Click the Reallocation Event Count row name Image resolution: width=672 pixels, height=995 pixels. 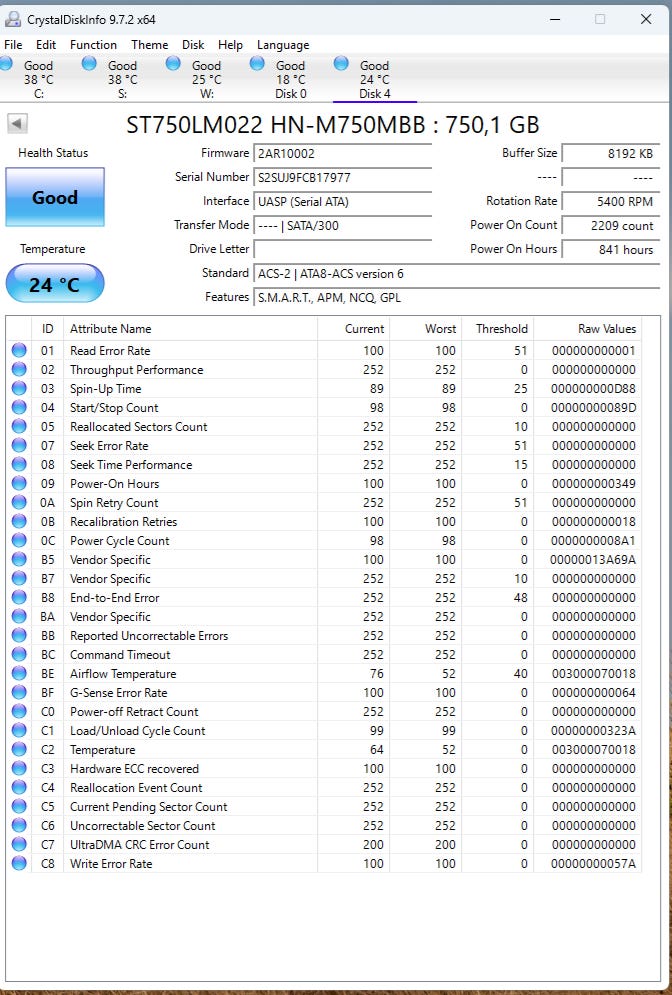(136, 787)
